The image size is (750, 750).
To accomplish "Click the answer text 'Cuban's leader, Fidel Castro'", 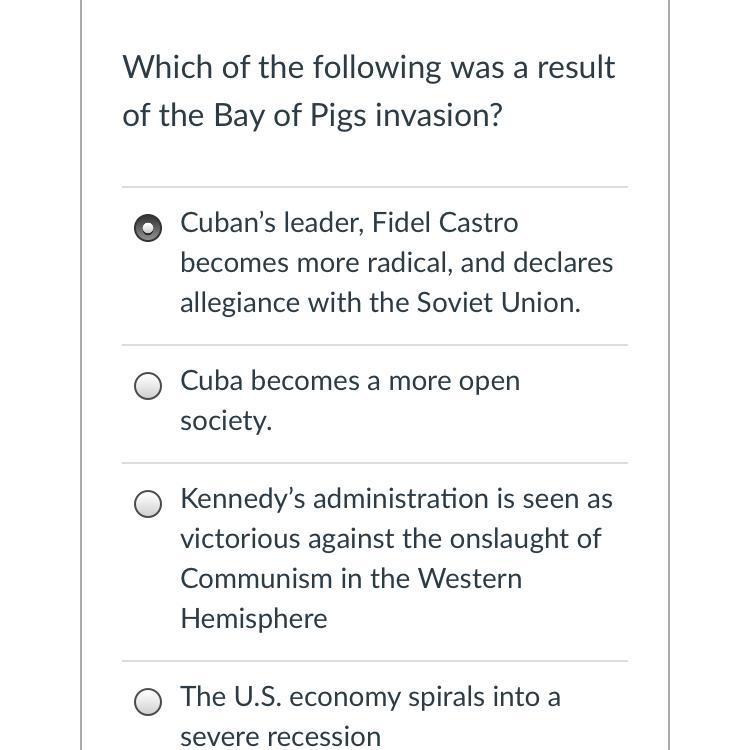I will click(349, 222).
